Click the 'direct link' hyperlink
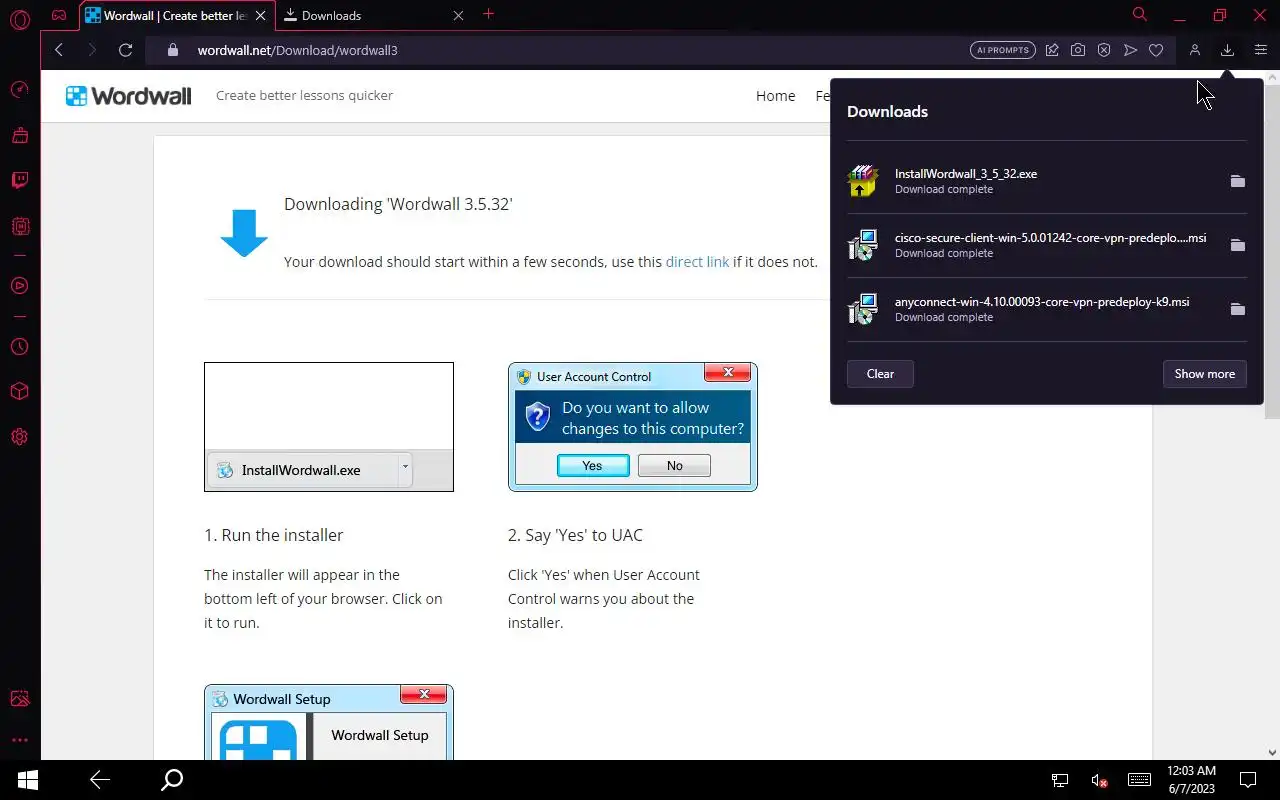The width and height of the screenshot is (1280, 800). (697, 262)
